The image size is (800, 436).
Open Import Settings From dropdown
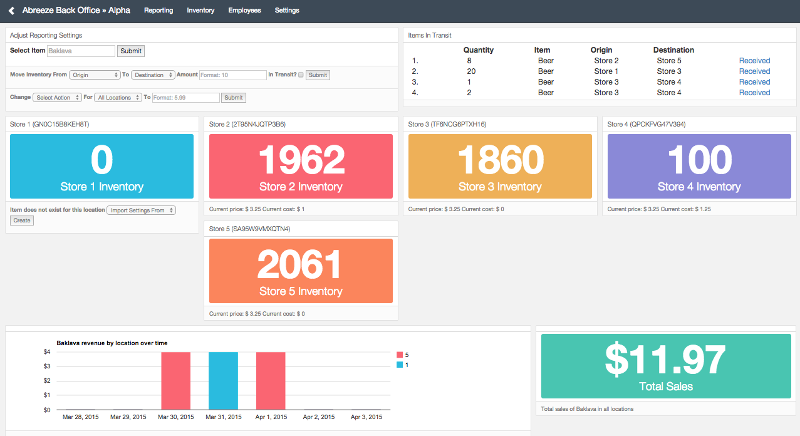pos(141,210)
